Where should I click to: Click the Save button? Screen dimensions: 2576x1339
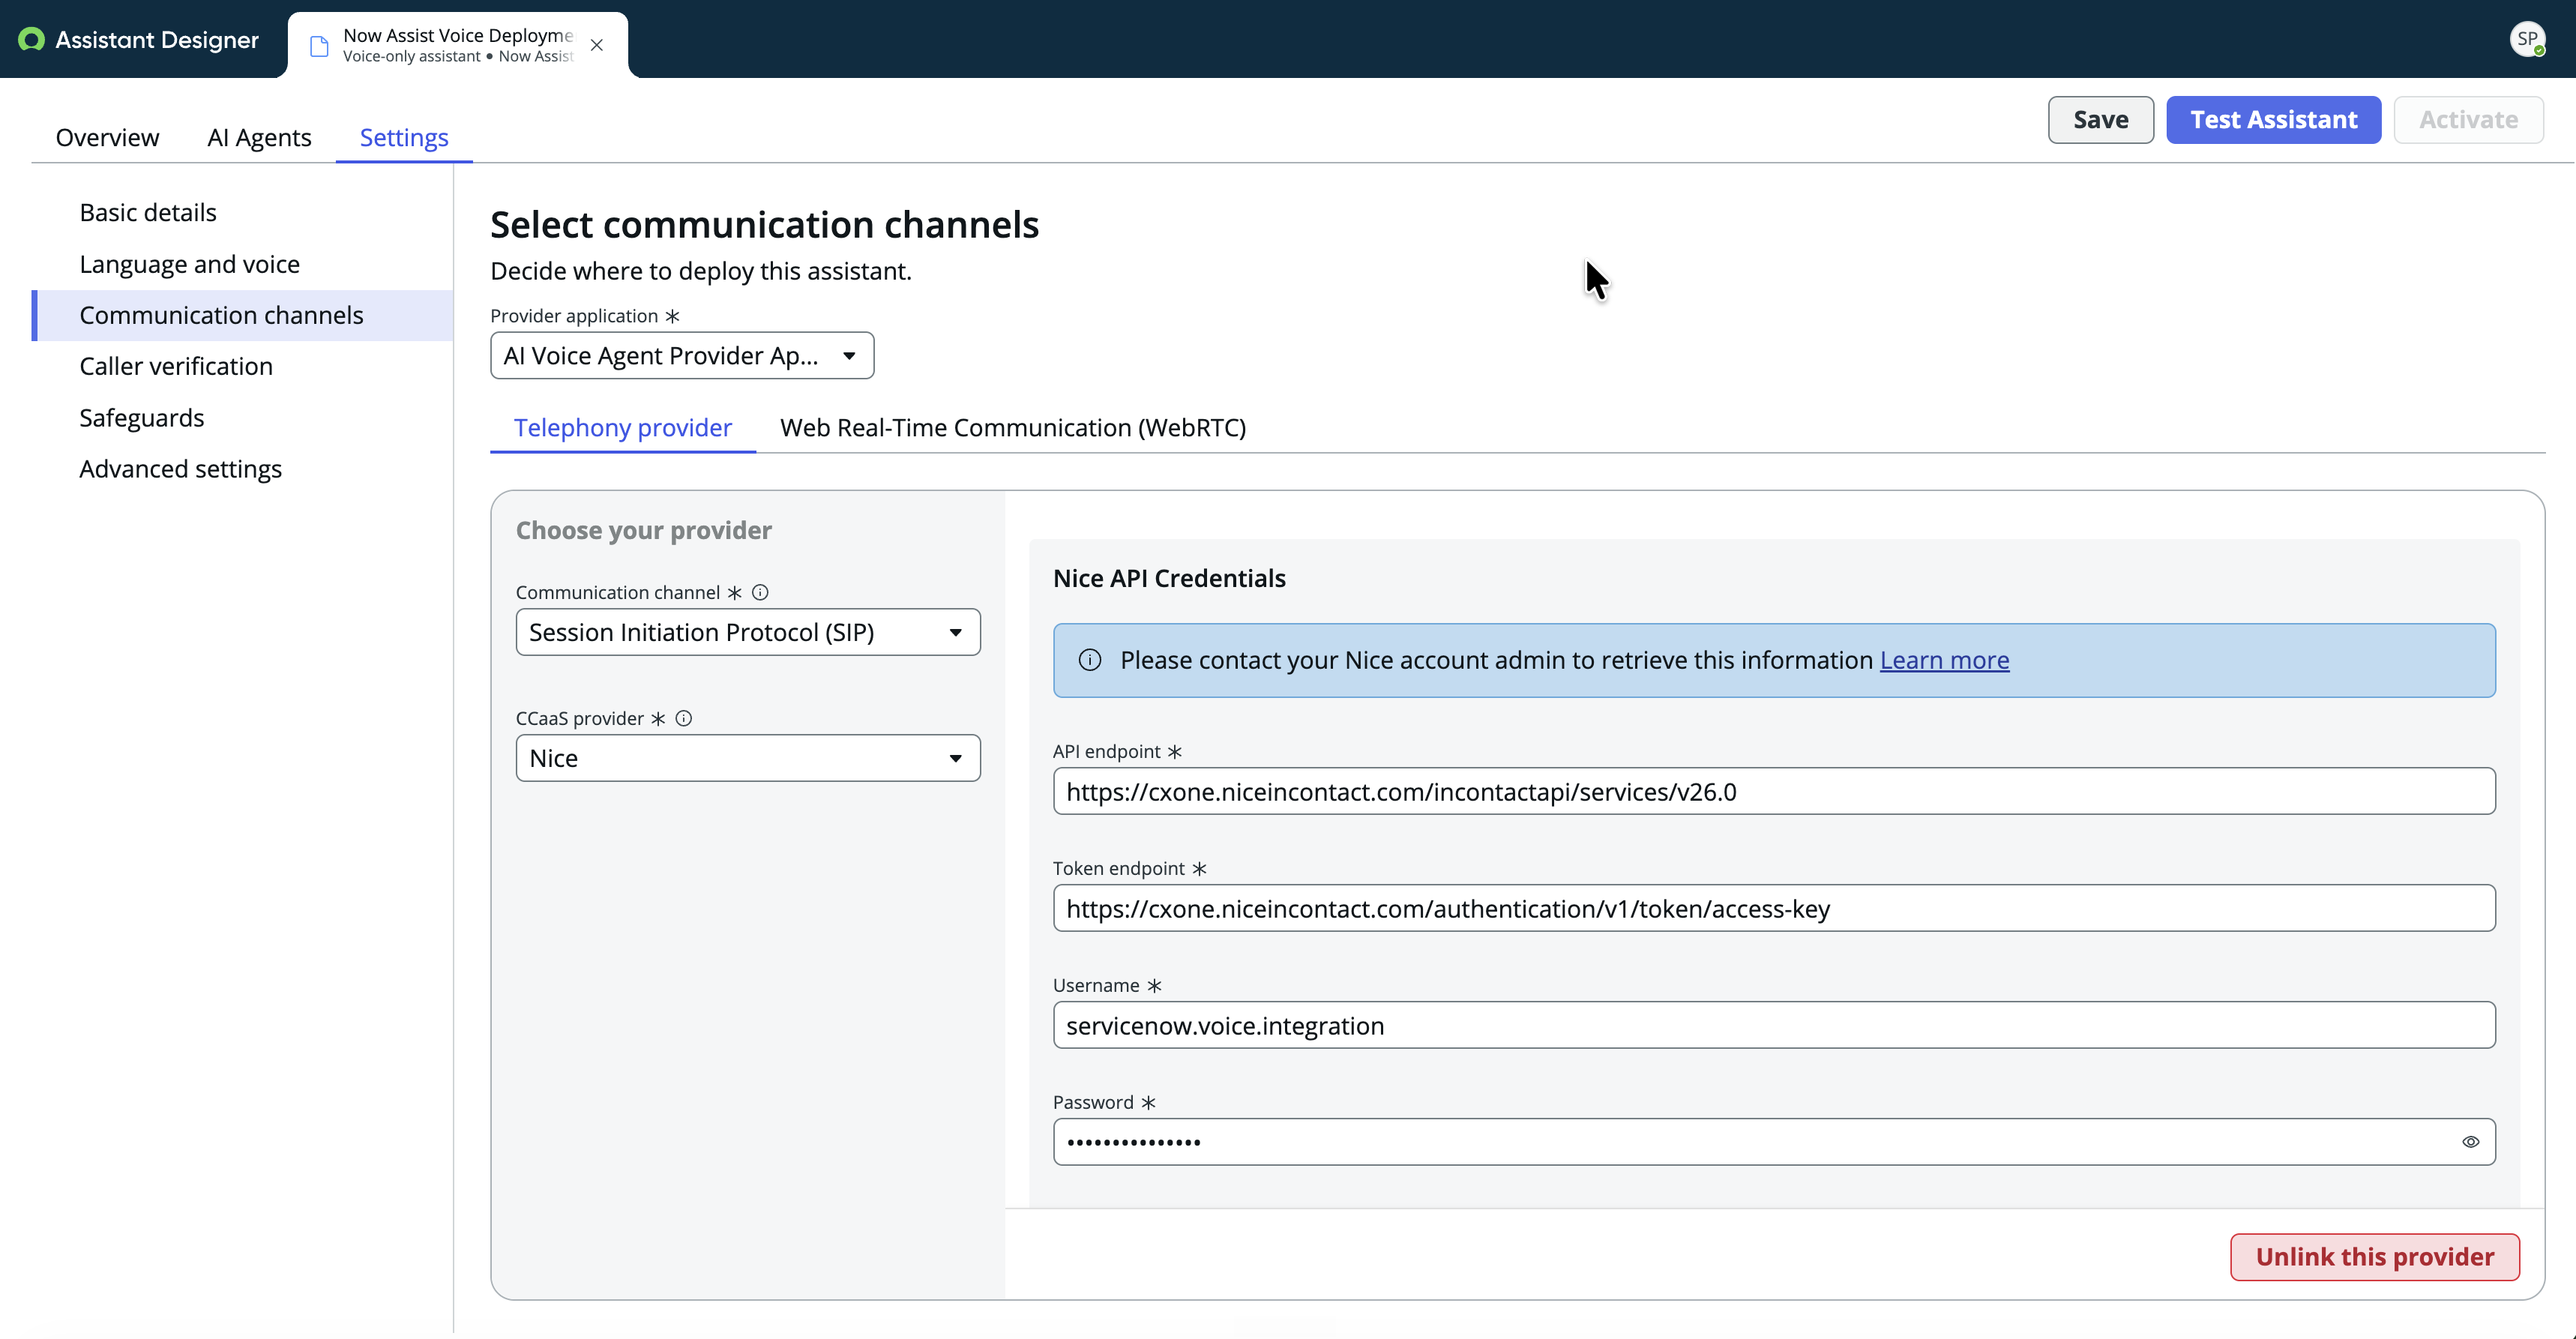(2101, 120)
